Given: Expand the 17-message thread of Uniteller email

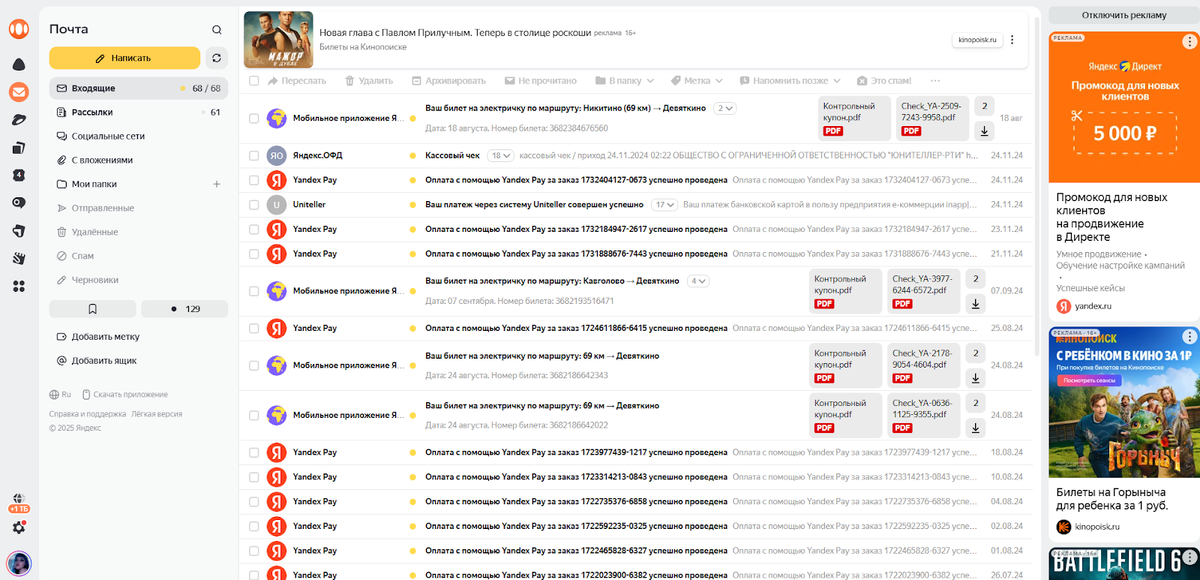Looking at the screenshot, I should pos(664,204).
